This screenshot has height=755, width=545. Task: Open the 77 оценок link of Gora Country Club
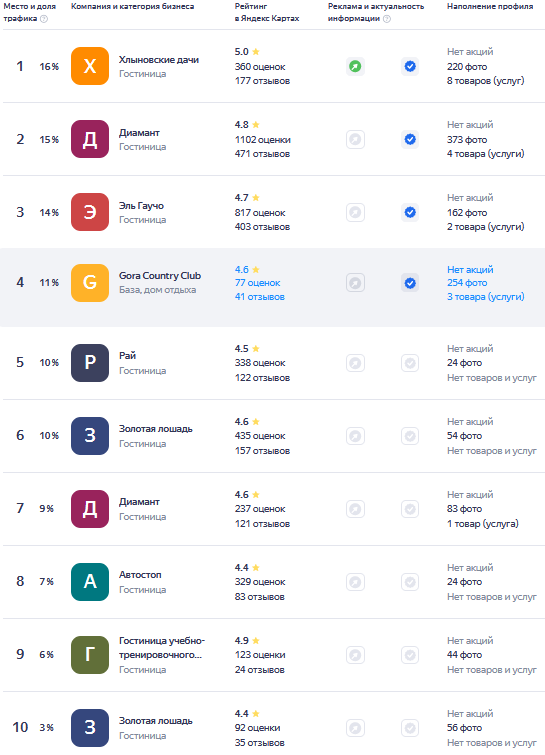coord(258,283)
